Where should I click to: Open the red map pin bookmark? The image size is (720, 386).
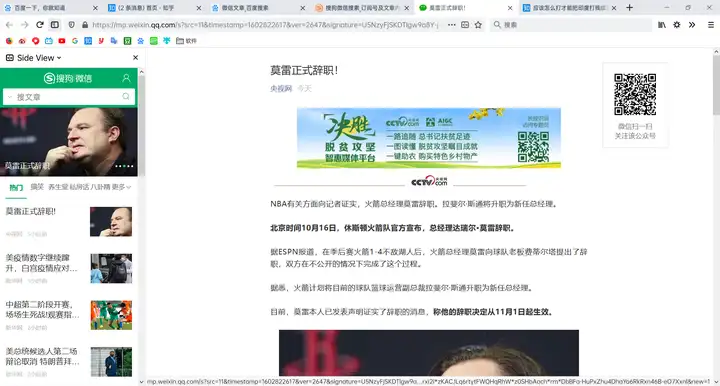coord(35,41)
